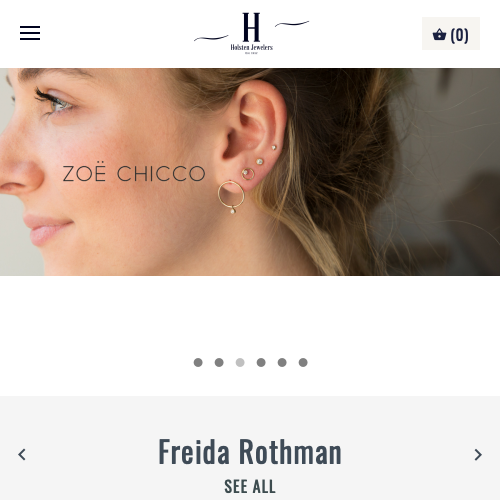Open the hamburger navigation menu

click(30, 33)
